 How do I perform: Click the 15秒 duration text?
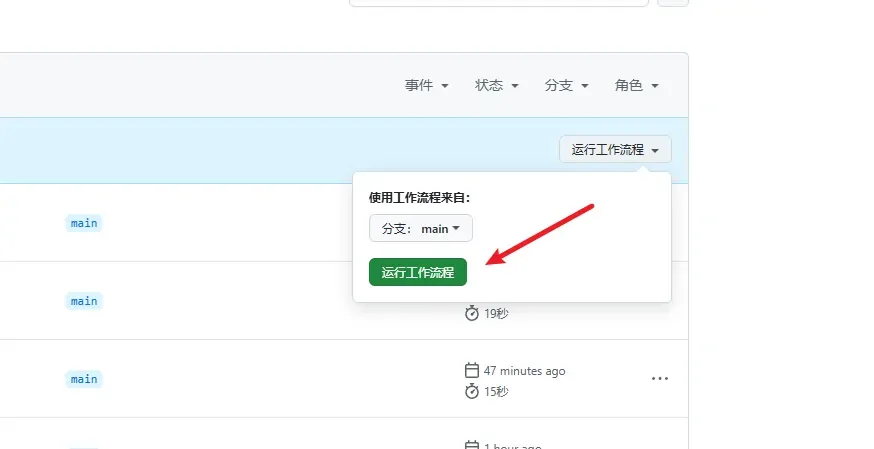coord(496,392)
